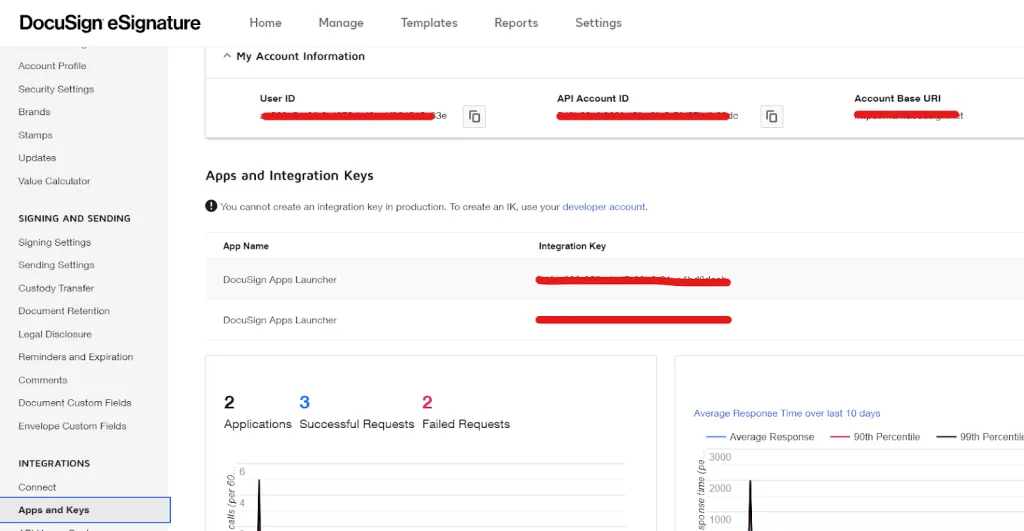
Task: Open the Reports tab
Action: [x=516, y=23]
